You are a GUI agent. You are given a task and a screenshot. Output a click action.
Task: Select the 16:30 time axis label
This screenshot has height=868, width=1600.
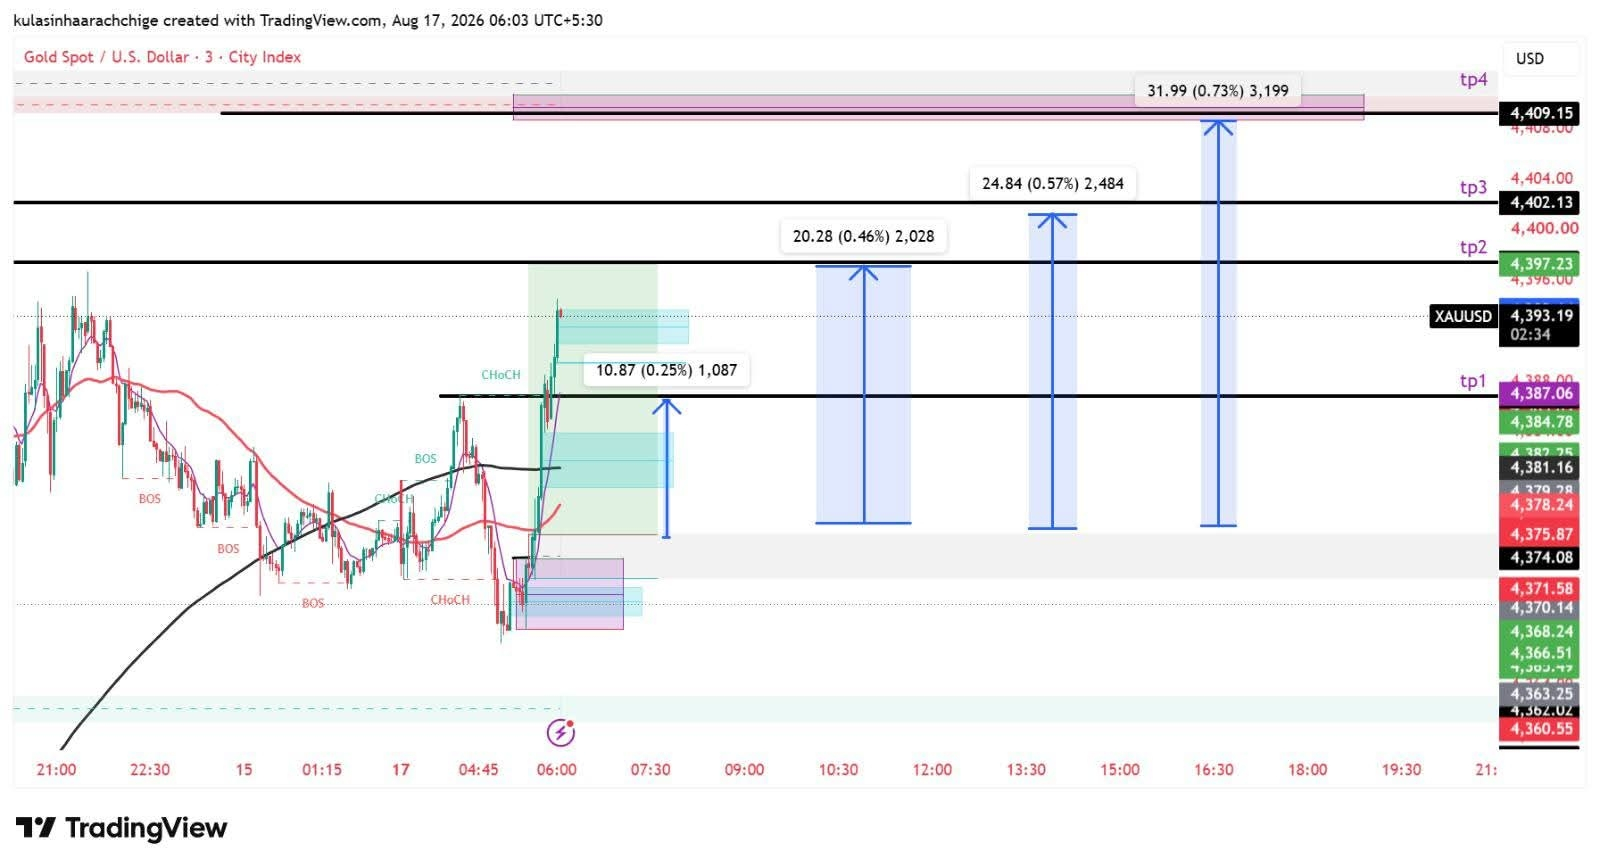point(1214,769)
